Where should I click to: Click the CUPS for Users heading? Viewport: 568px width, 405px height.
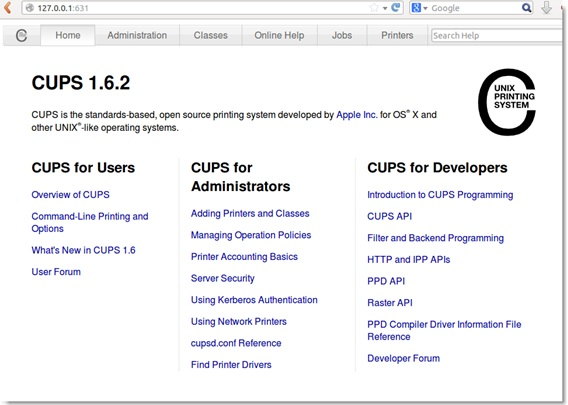click(x=83, y=168)
